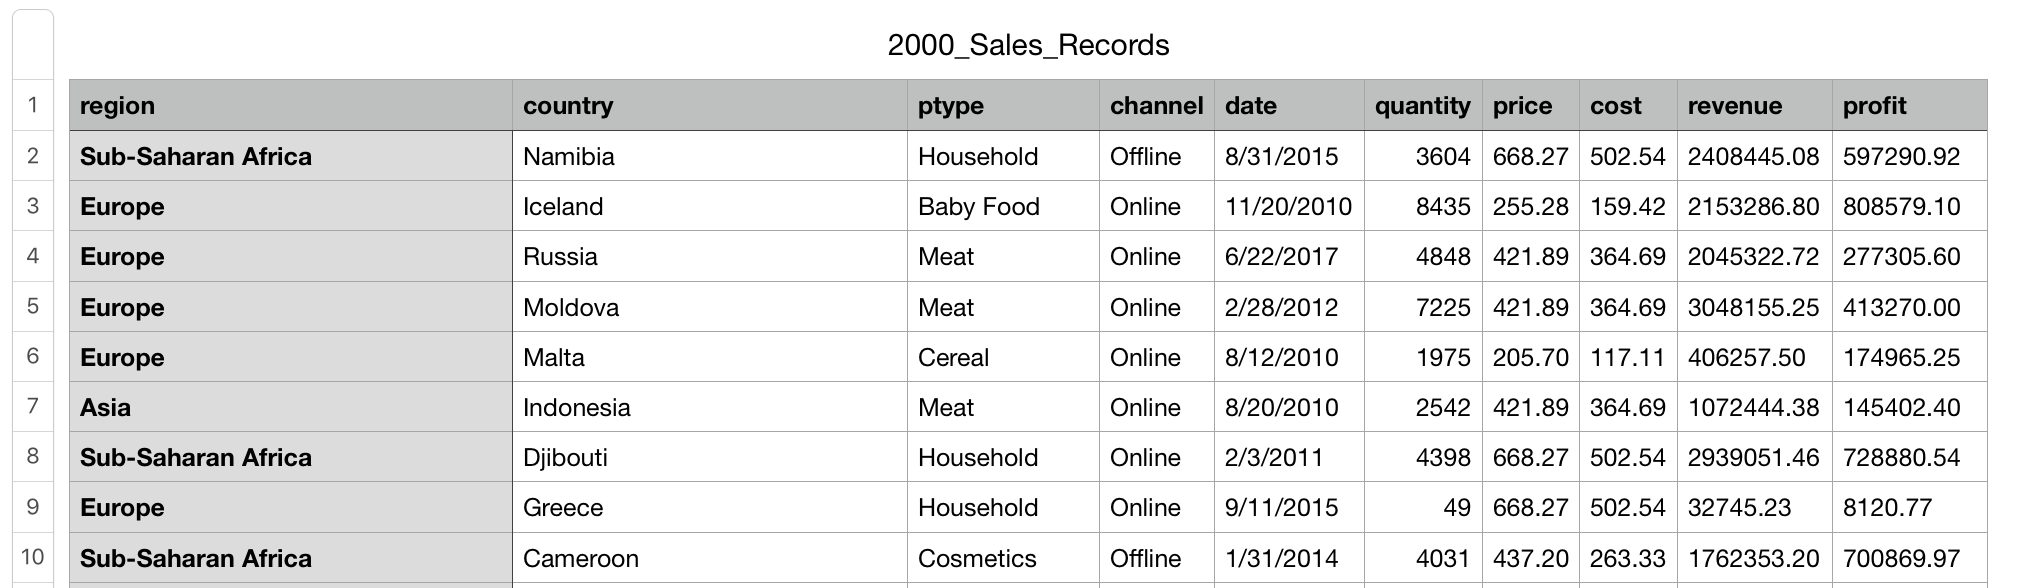The height and width of the screenshot is (588, 2032).
Task: Click the Djibouti country cell
Action: coord(709,457)
